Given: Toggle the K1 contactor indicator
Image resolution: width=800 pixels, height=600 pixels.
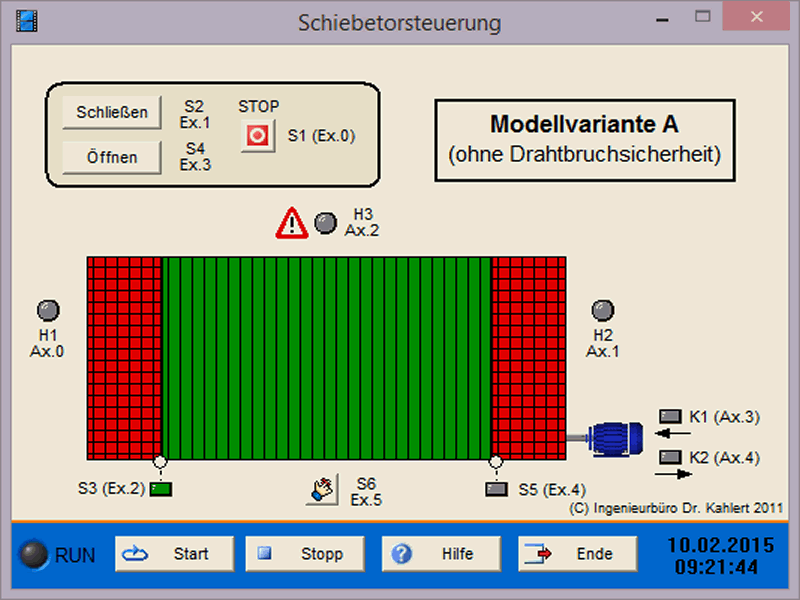Looking at the screenshot, I should 669,415.
